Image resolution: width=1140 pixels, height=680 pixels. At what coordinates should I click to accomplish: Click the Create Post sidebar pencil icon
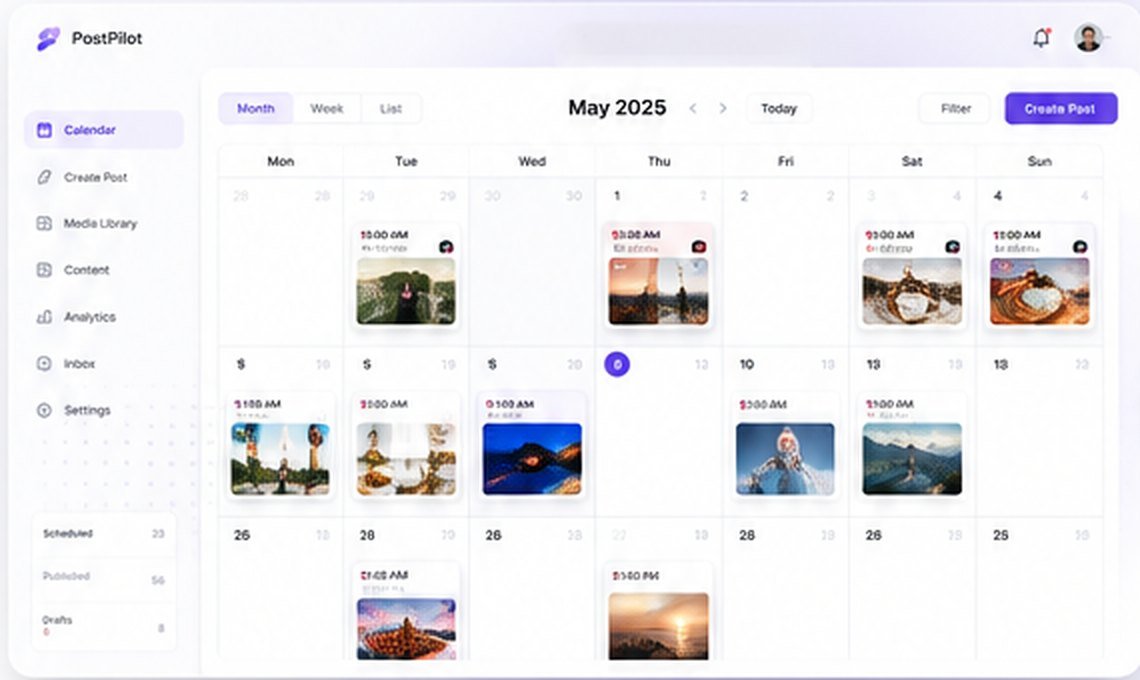(x=44, y=177)
